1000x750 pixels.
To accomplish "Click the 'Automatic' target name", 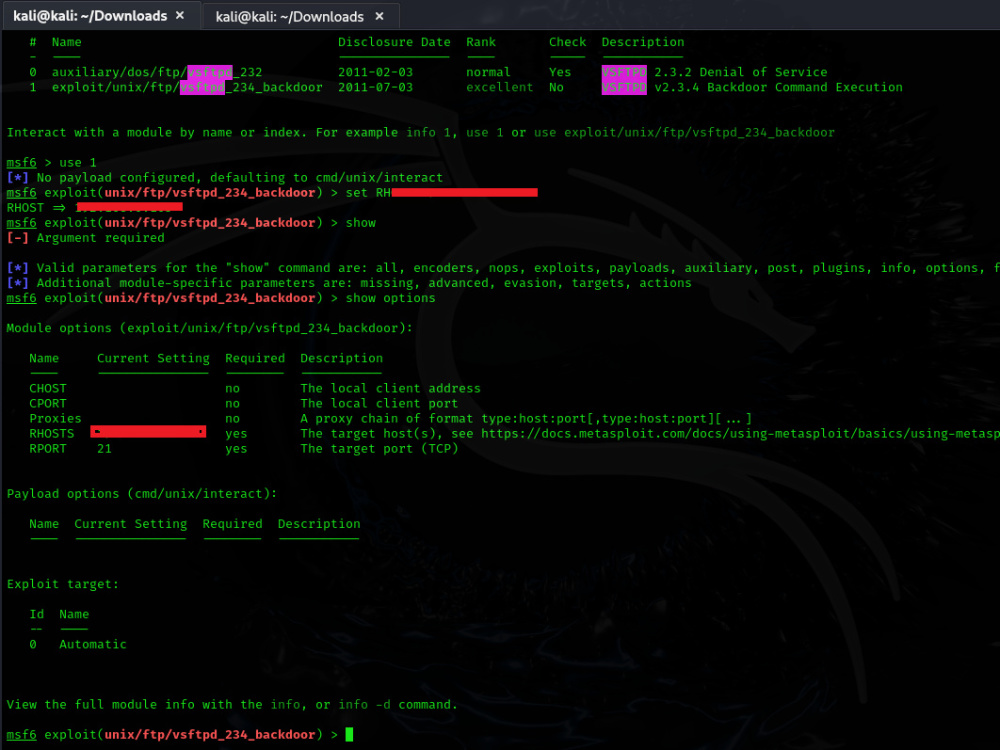I will point(93,645).
